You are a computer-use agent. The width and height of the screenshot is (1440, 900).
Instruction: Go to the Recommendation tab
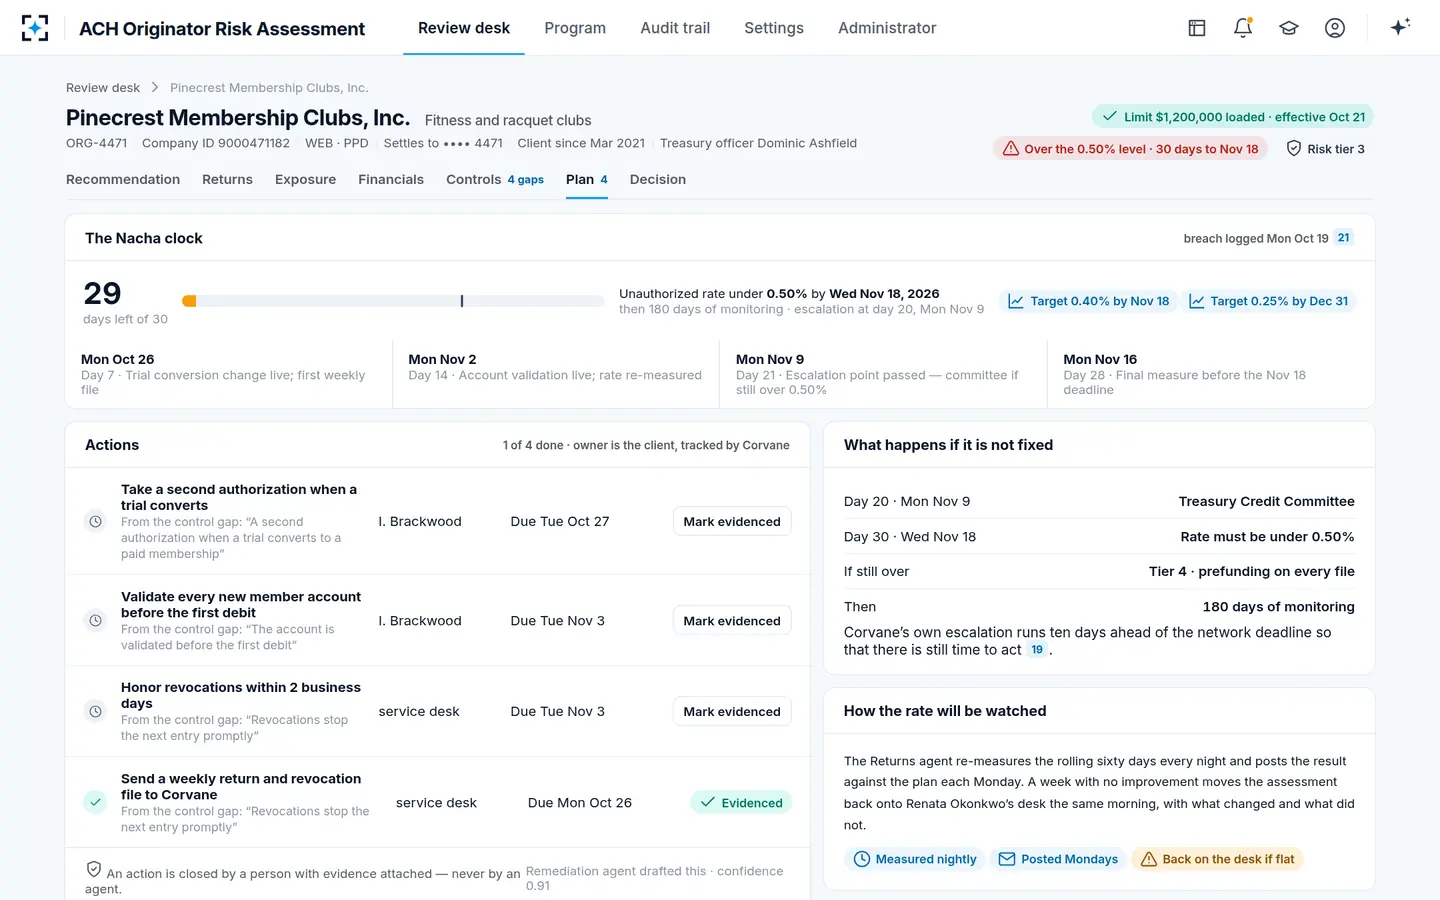123,180
